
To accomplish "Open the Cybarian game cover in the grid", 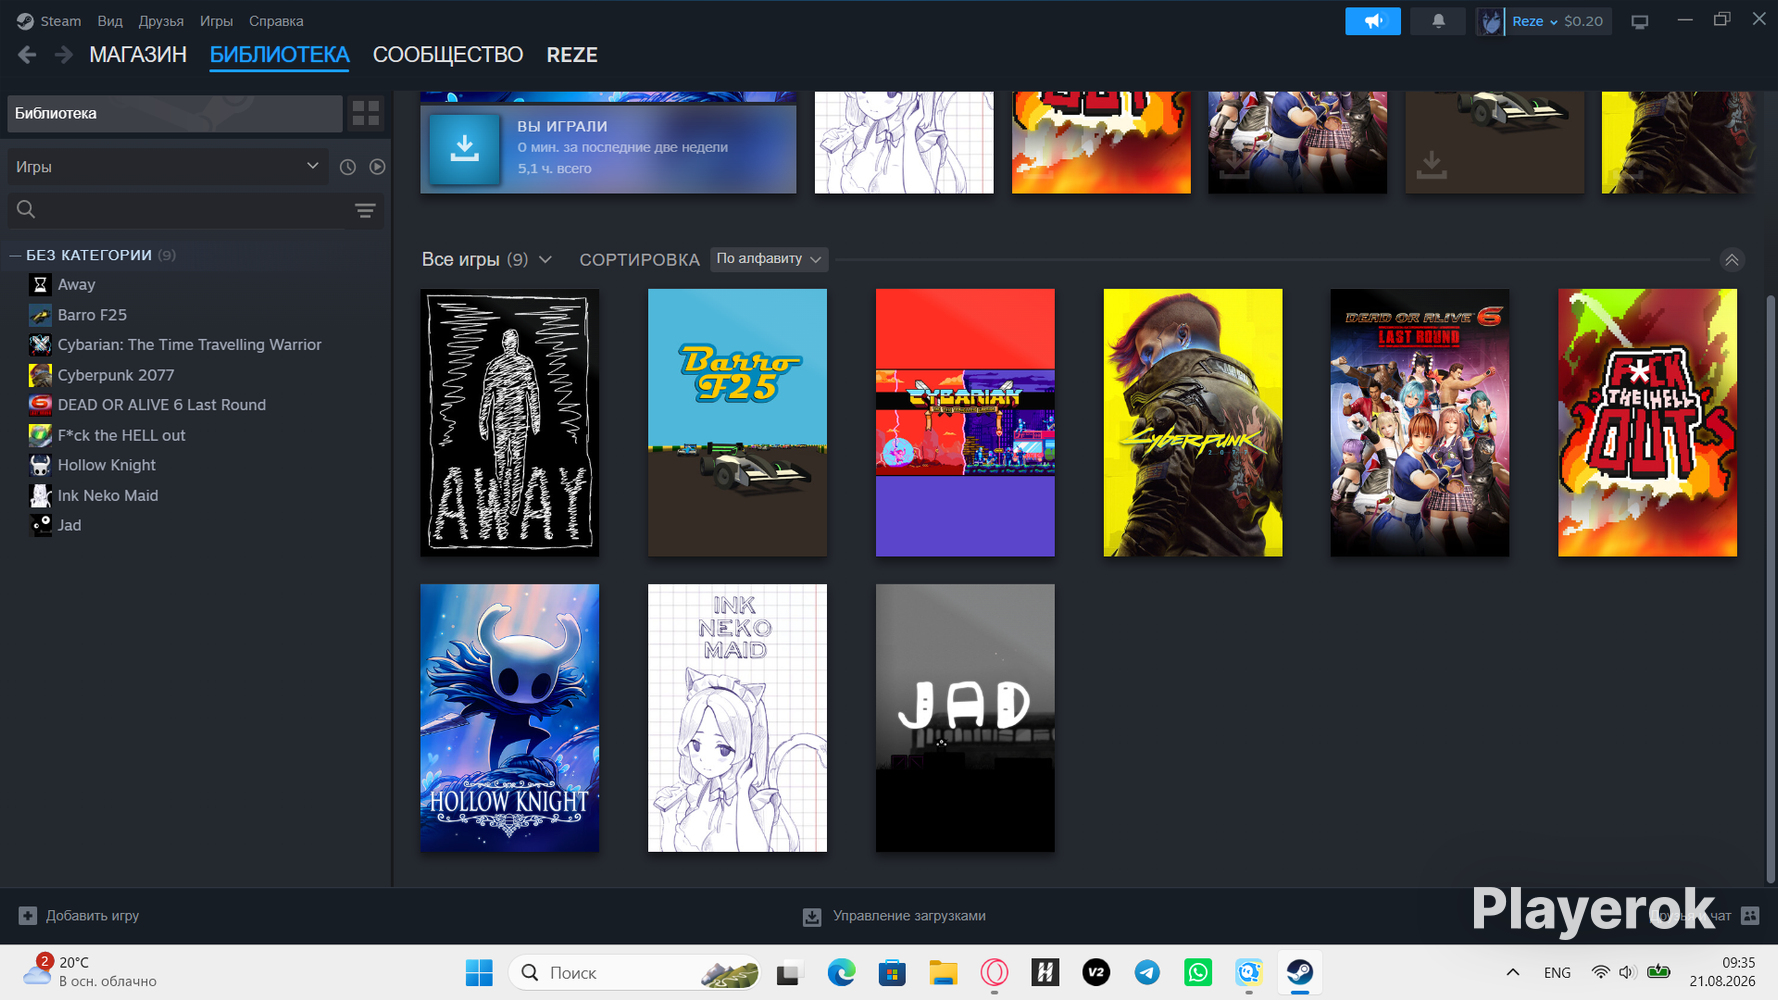I will [x=965, y=423].
